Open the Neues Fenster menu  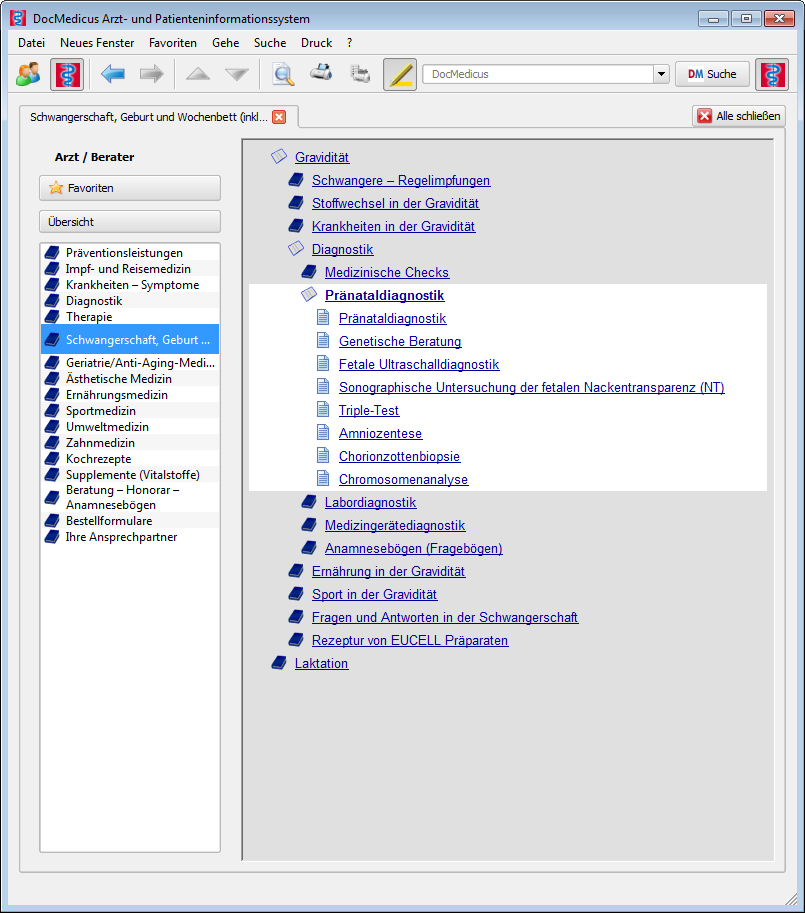tap(97, 43)
